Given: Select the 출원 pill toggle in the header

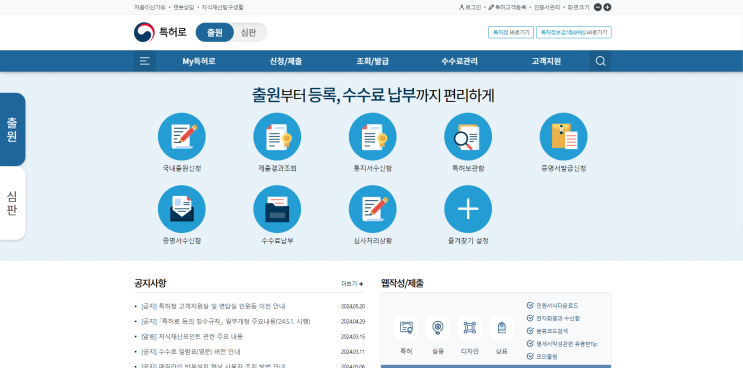Looking at the screenshot, I should pos(215,32).
